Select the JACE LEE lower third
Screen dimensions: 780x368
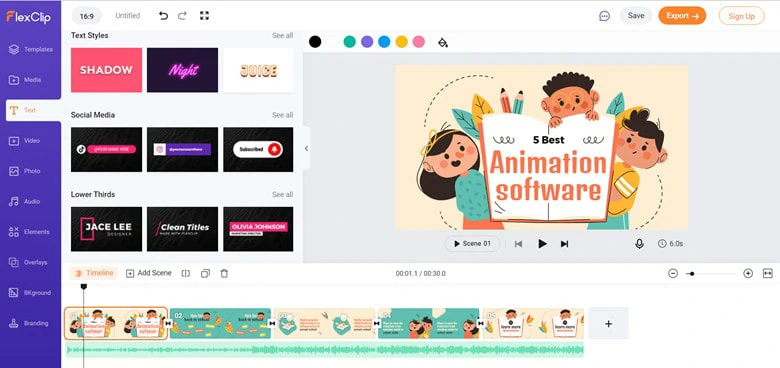(x=106, y=229)
